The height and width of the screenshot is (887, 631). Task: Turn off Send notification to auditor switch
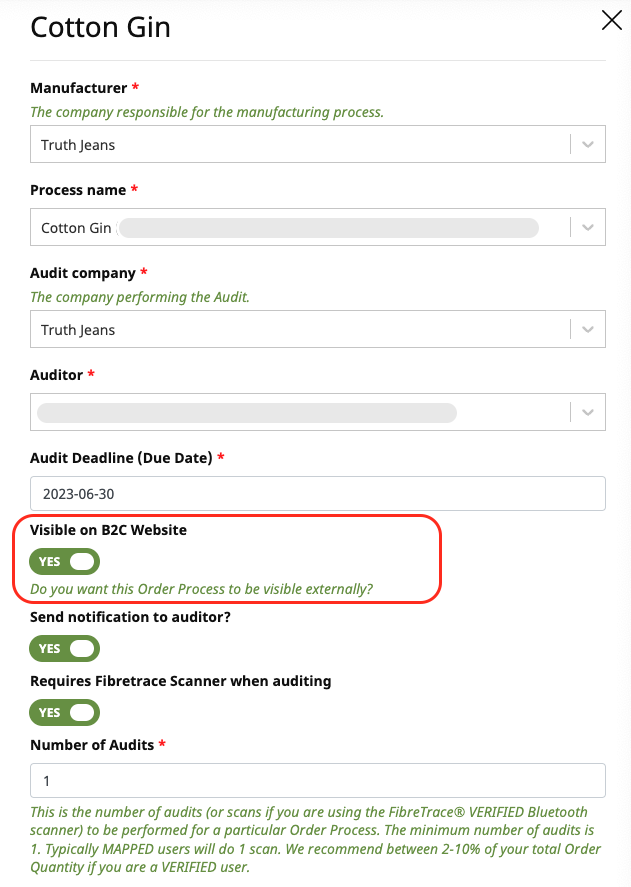pyautogui.click(x=65, y=648)
